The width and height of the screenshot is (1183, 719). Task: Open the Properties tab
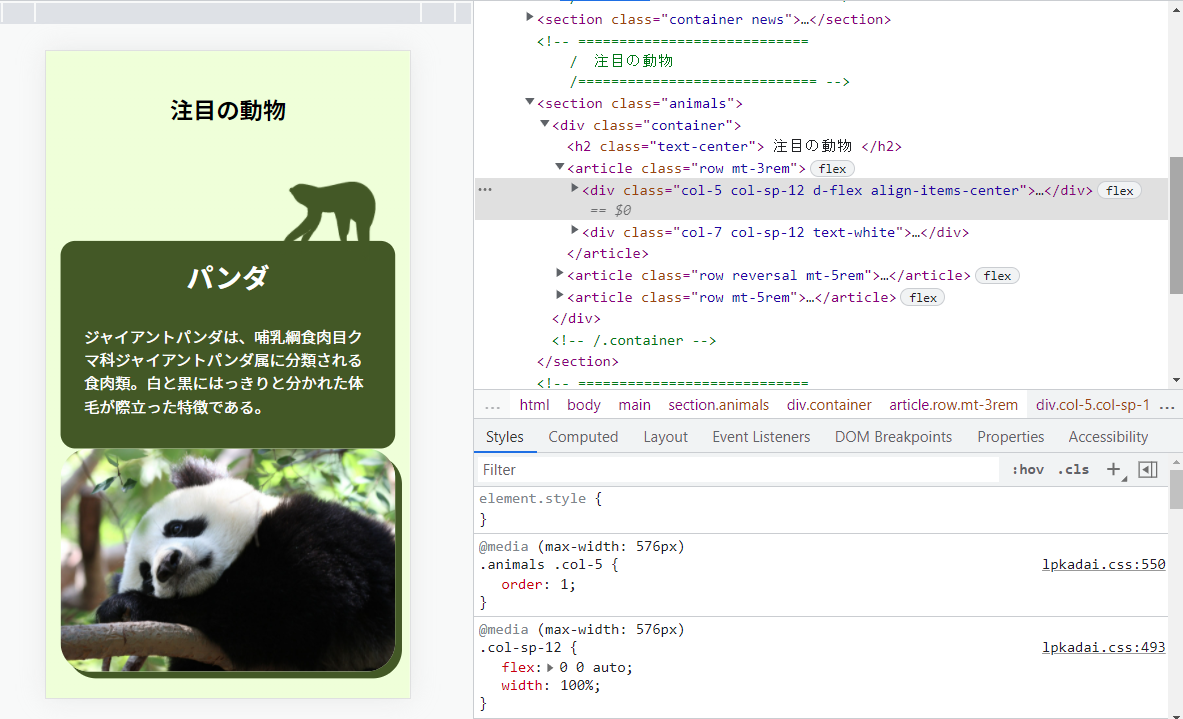click(1011, 437)
